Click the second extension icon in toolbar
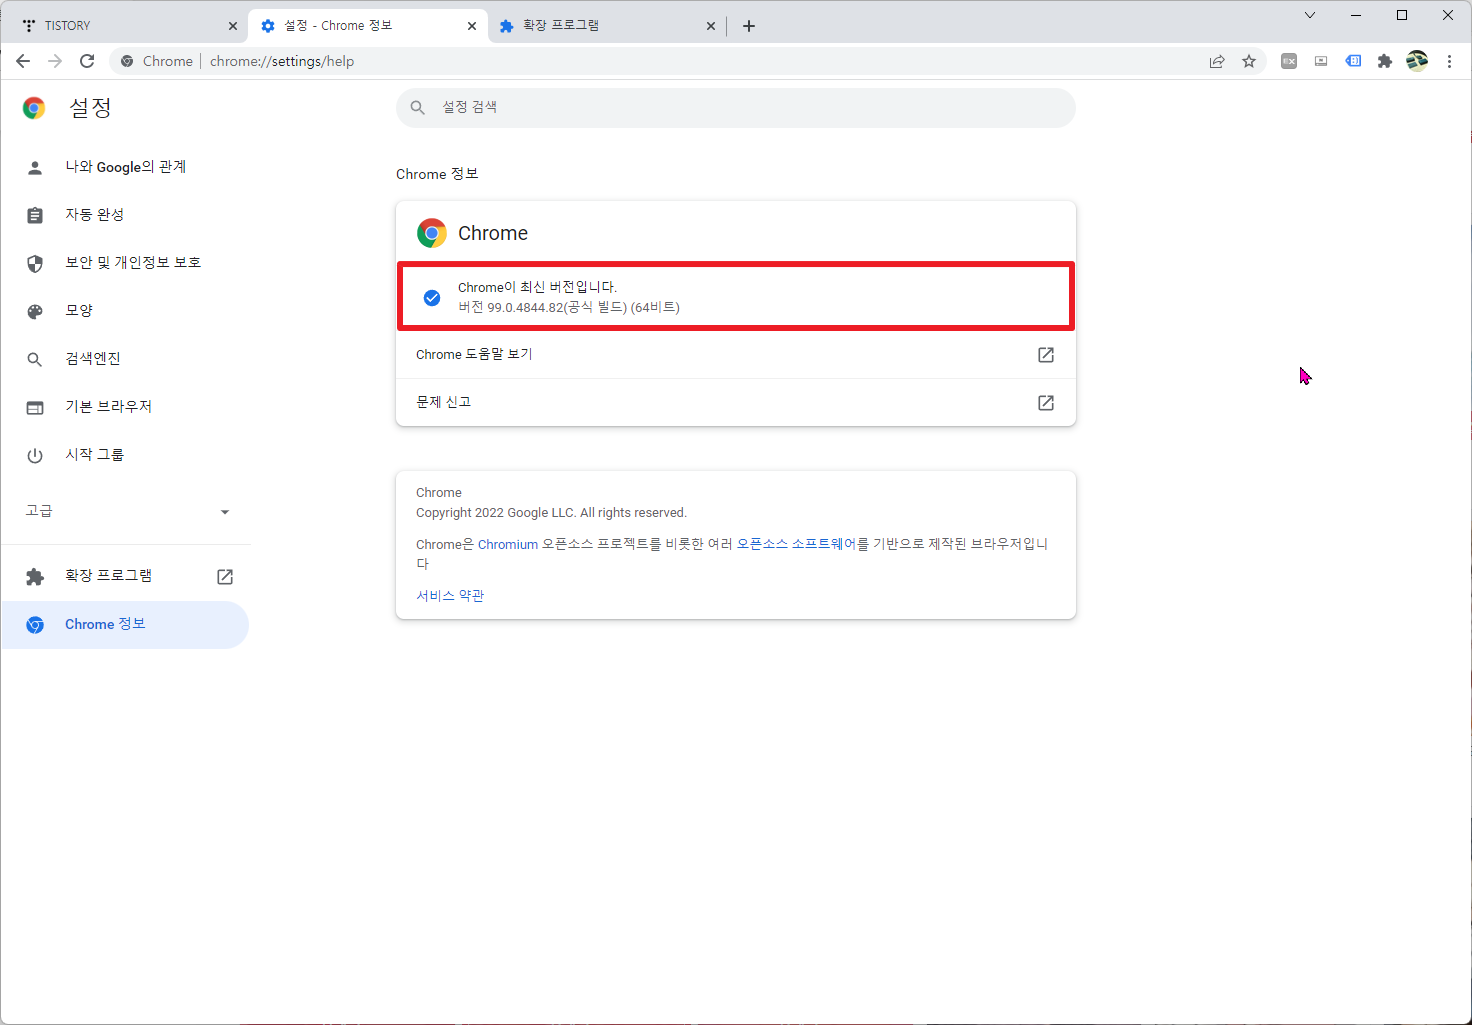This screenshot has width=1472, height=1025. tap(1321, 61)
